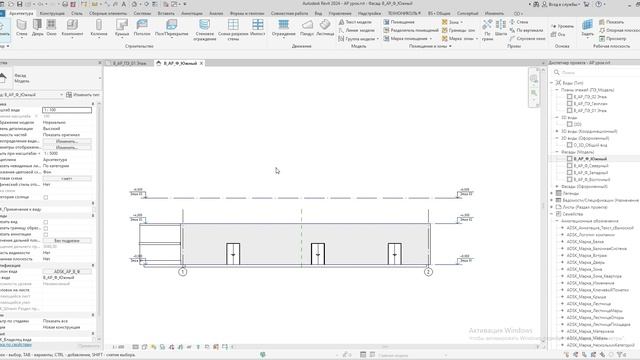Click the Линия модели tool
Viewport: 640px width, 360px height.
[356, 30]
